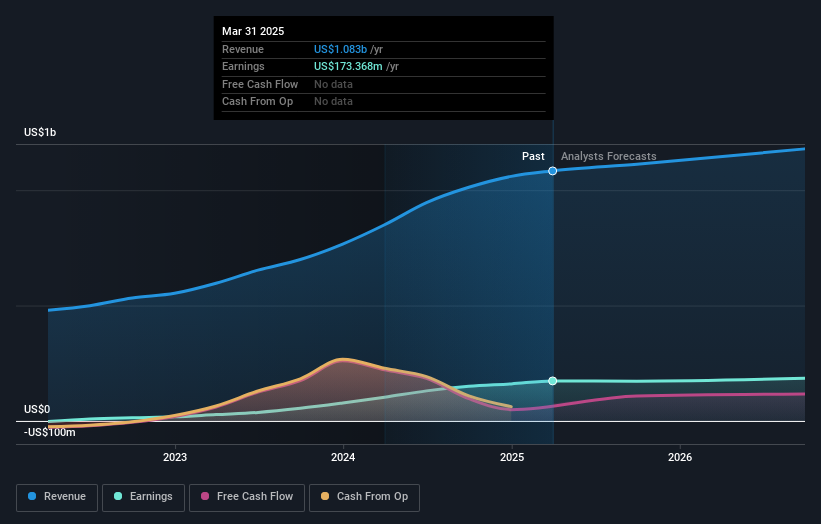Click the 2024 x-axis label

(343, 458)
